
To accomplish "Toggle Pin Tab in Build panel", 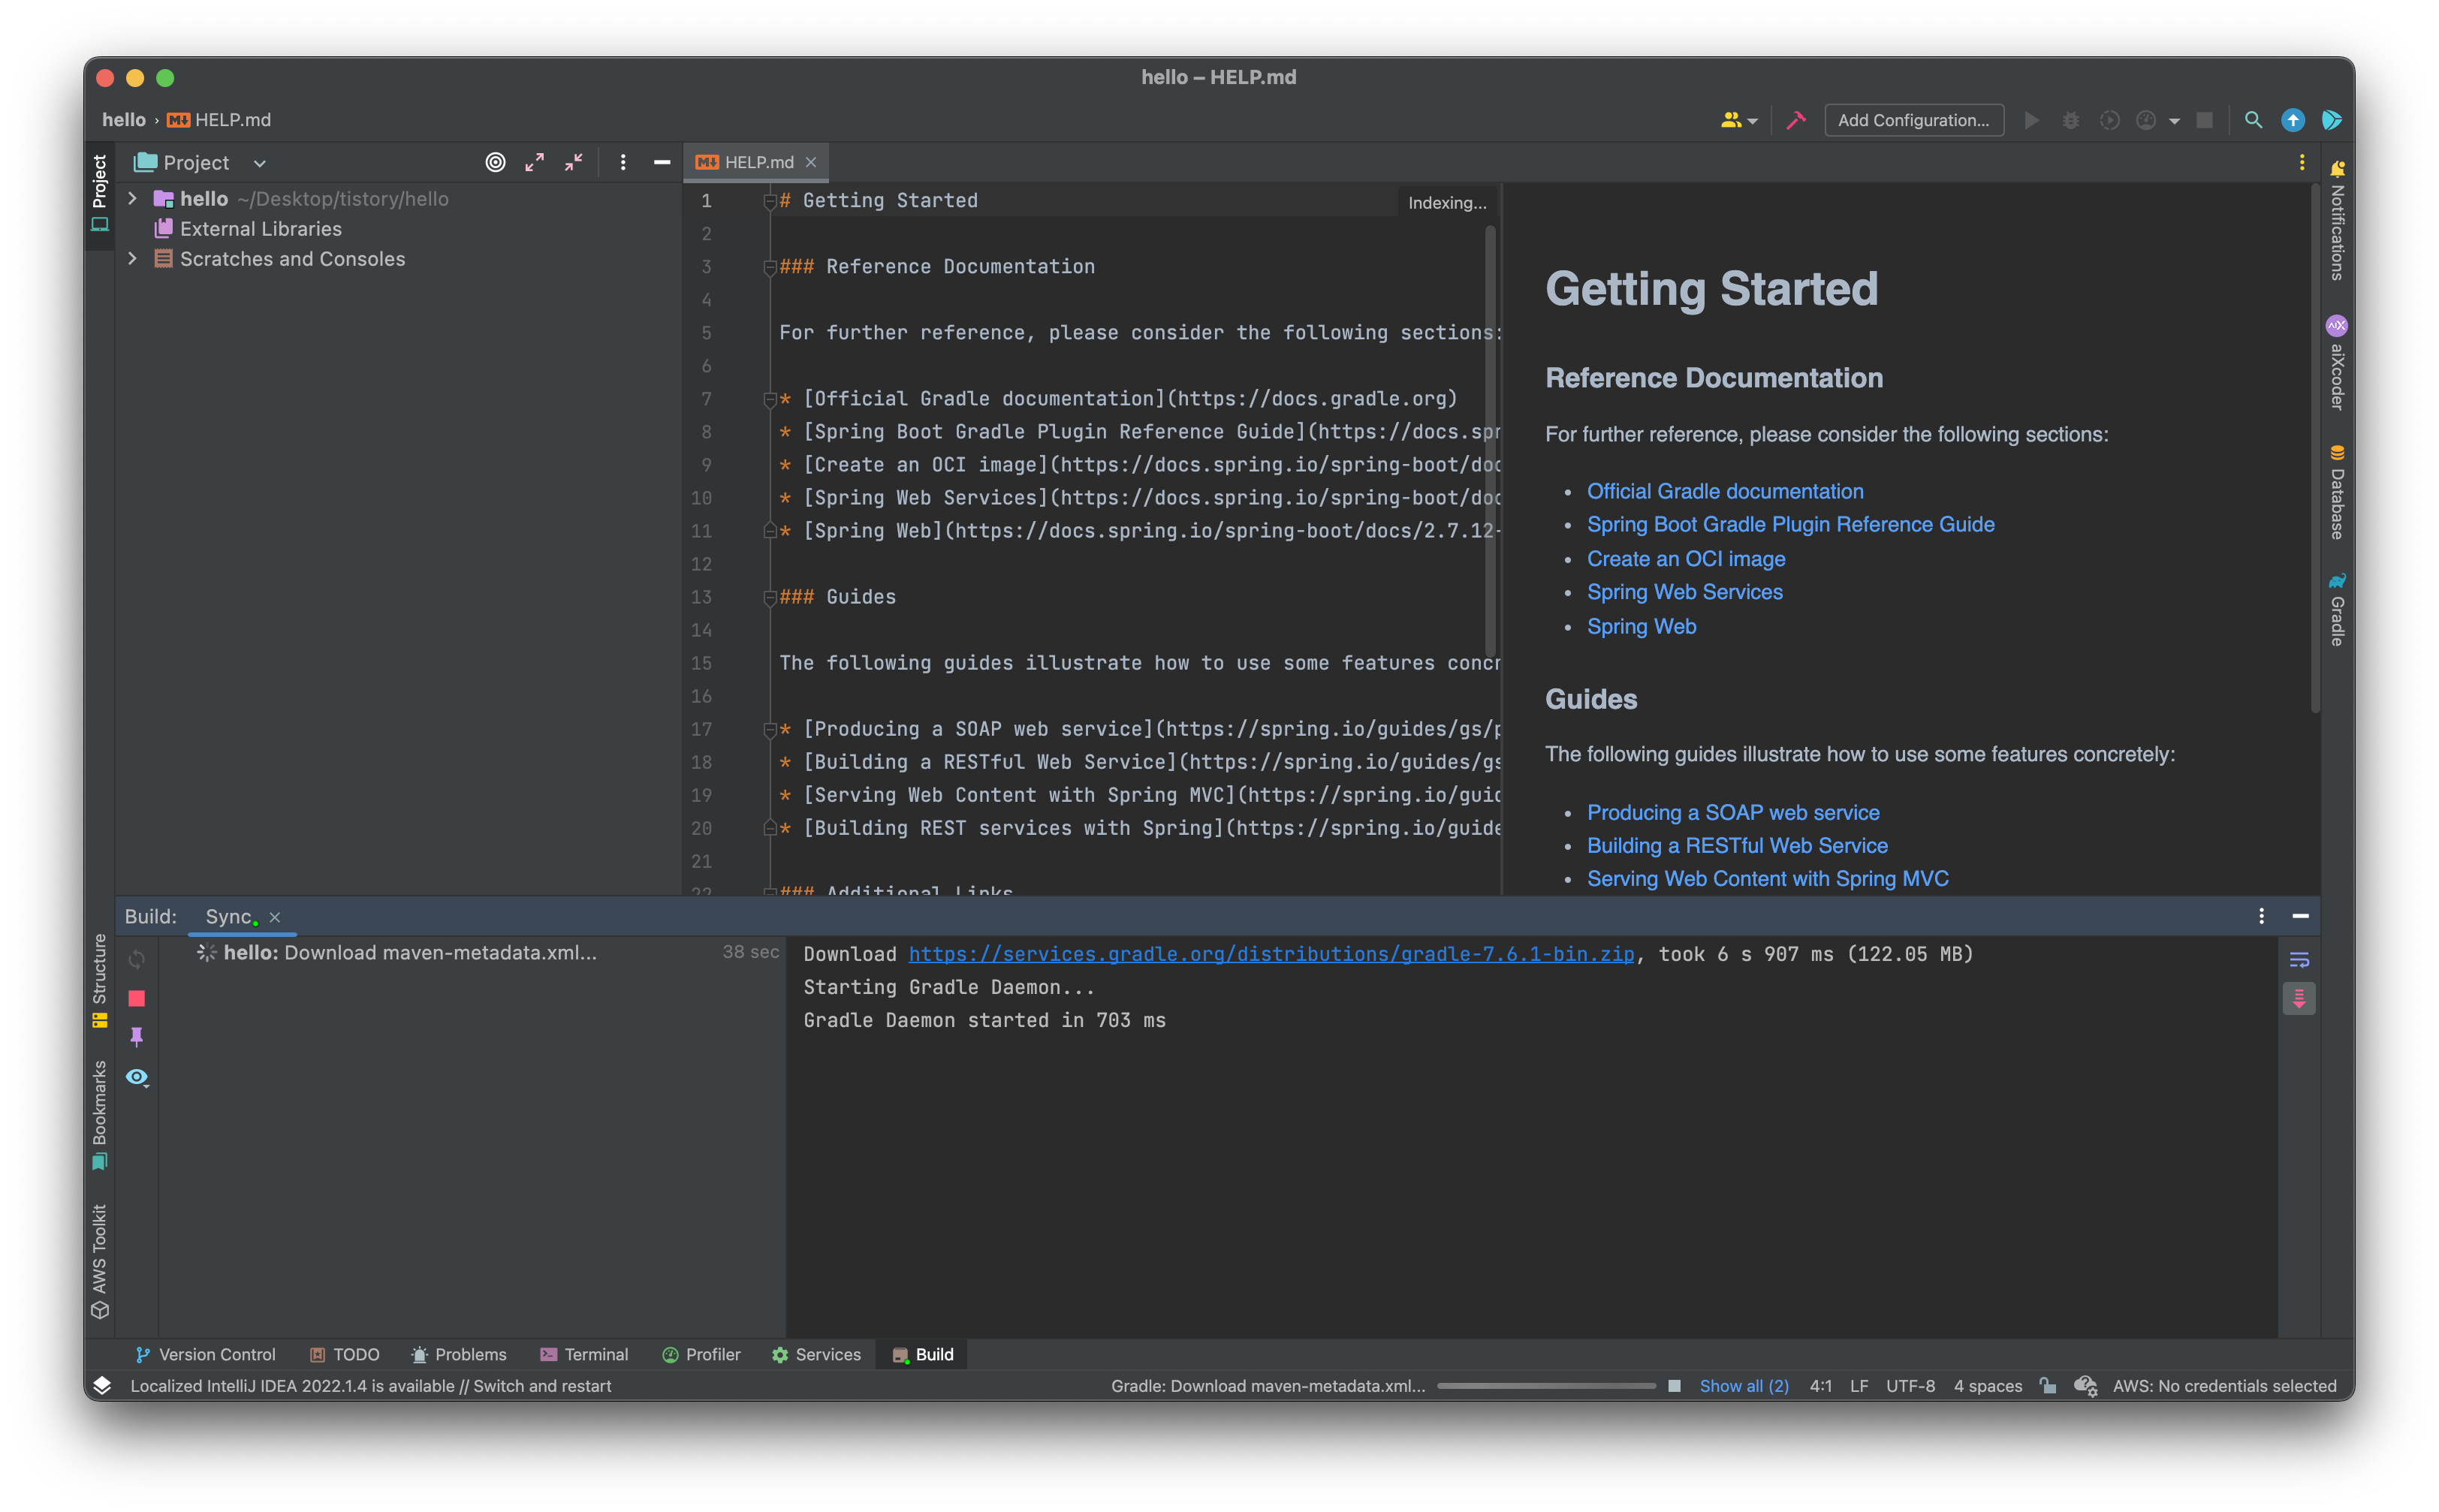I will pos(137,1037).
